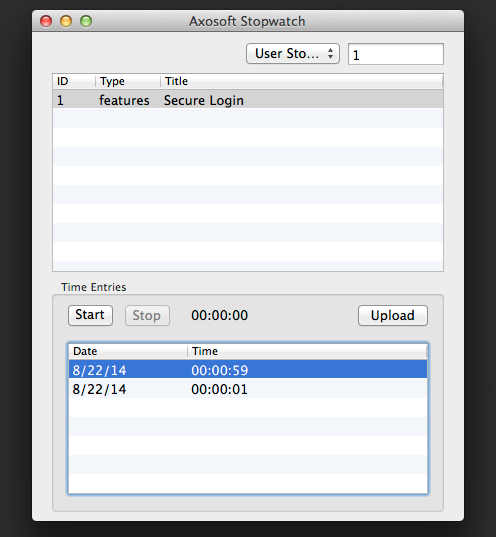Click the Start timer button
496x537 pixels.
pos(90,315)
